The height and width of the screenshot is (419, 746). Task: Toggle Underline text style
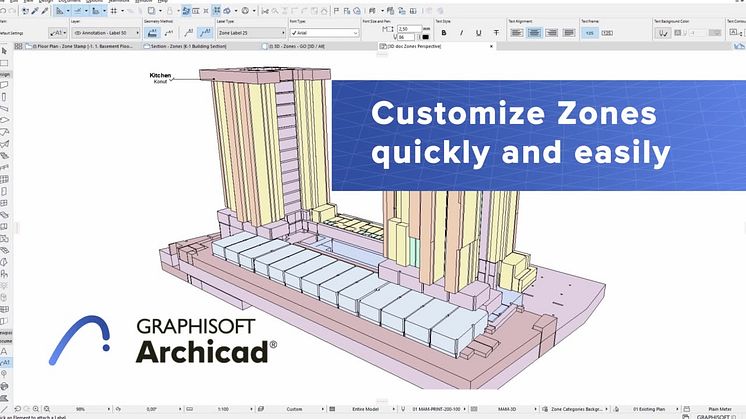coord(479,33)
